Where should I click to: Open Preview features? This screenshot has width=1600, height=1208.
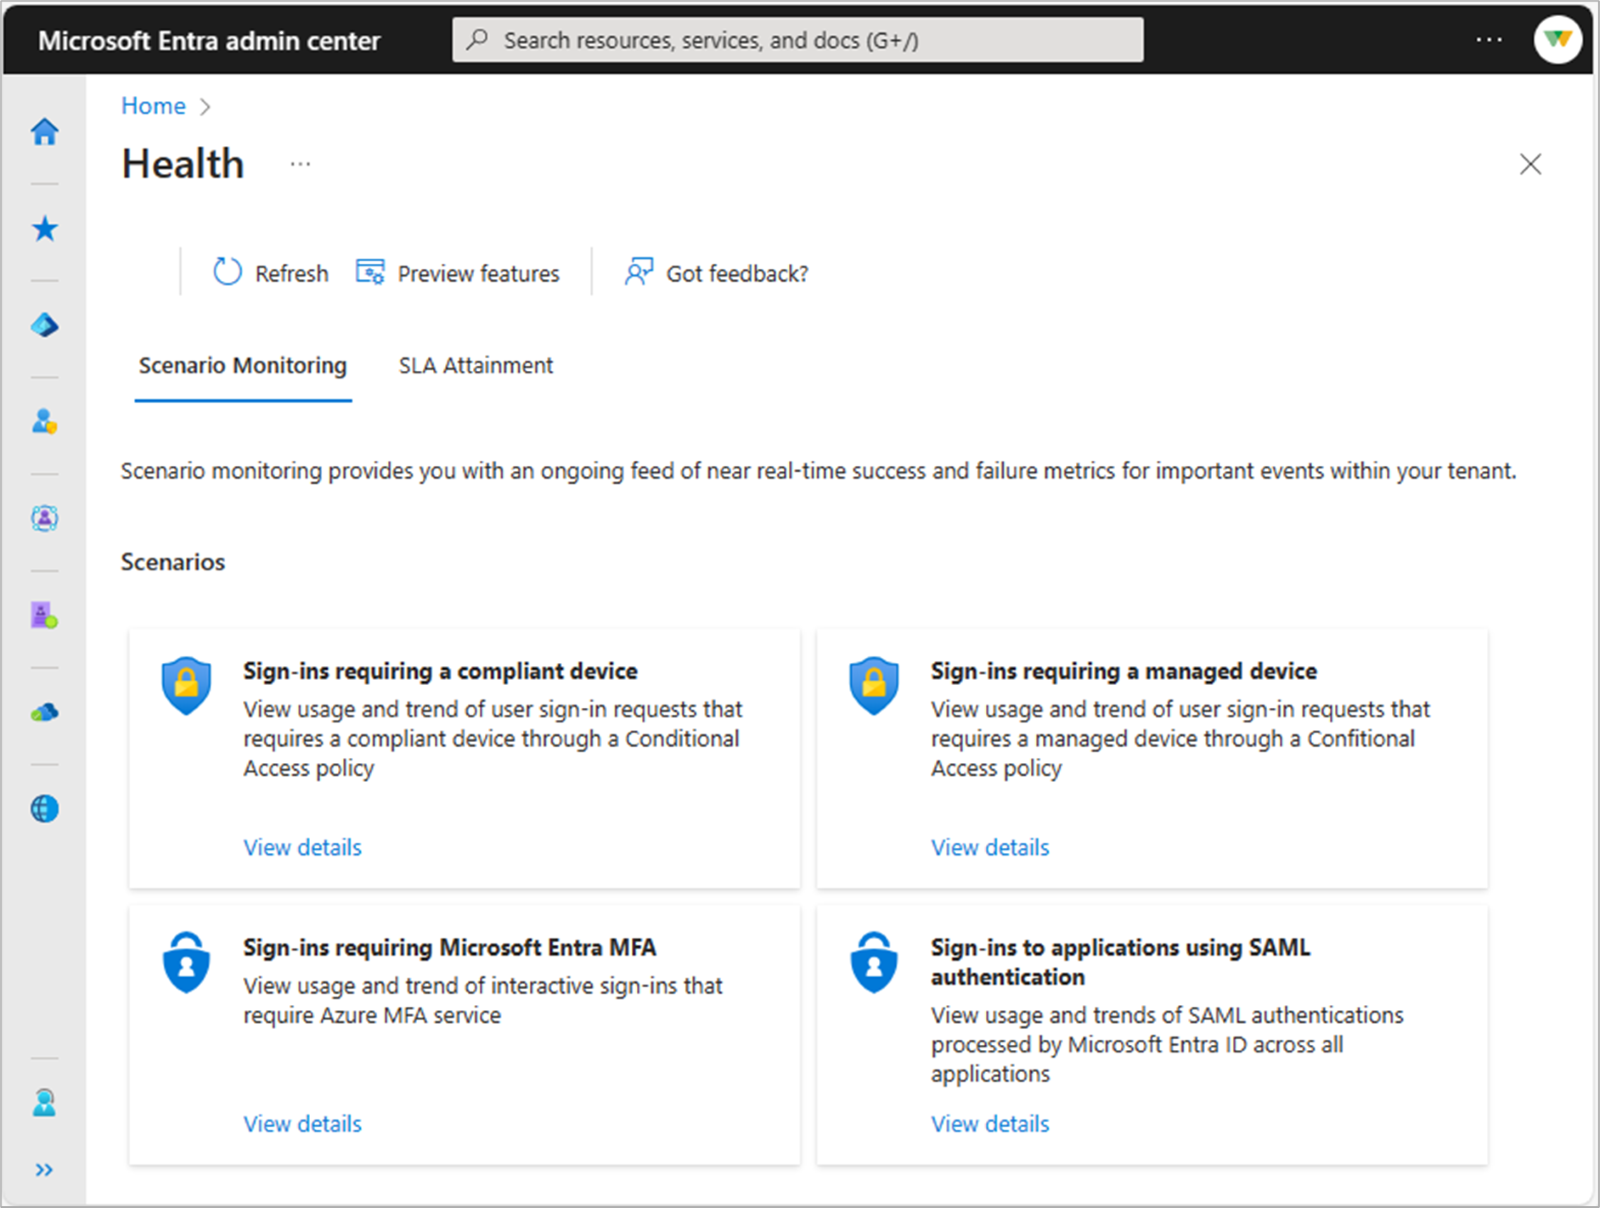pos(458,272)
